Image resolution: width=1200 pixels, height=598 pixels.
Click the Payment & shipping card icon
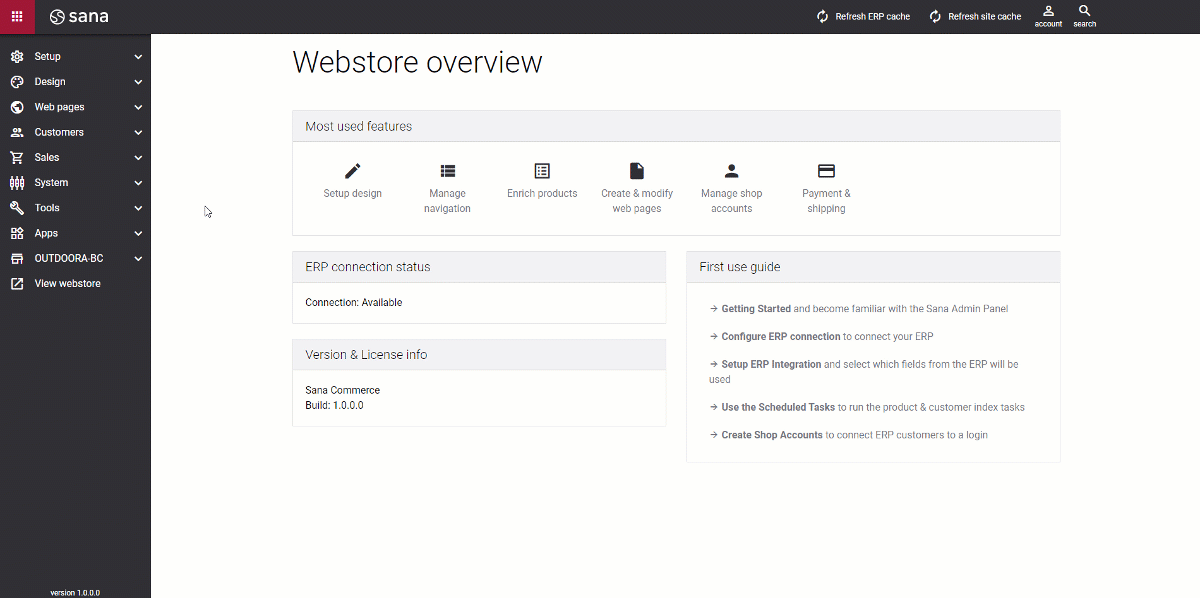tap(826, 171)
